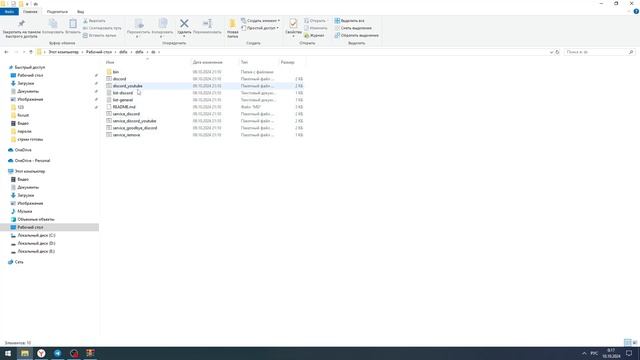This screenshot has height=360, width=640.
Task: Open the address bar history dropdown chevron
Action: tap(551, 52)
